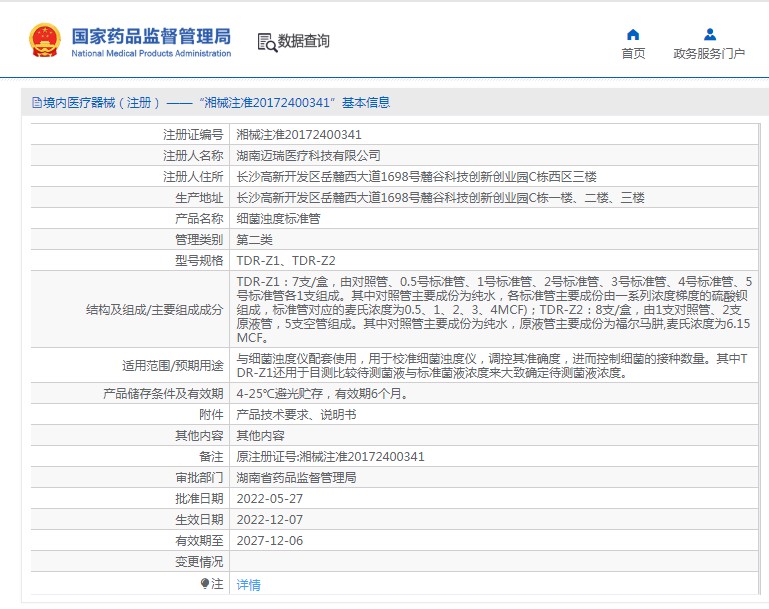Click the 首页 house icon
This screenshot has width=769, height=609.
[632, 34]
